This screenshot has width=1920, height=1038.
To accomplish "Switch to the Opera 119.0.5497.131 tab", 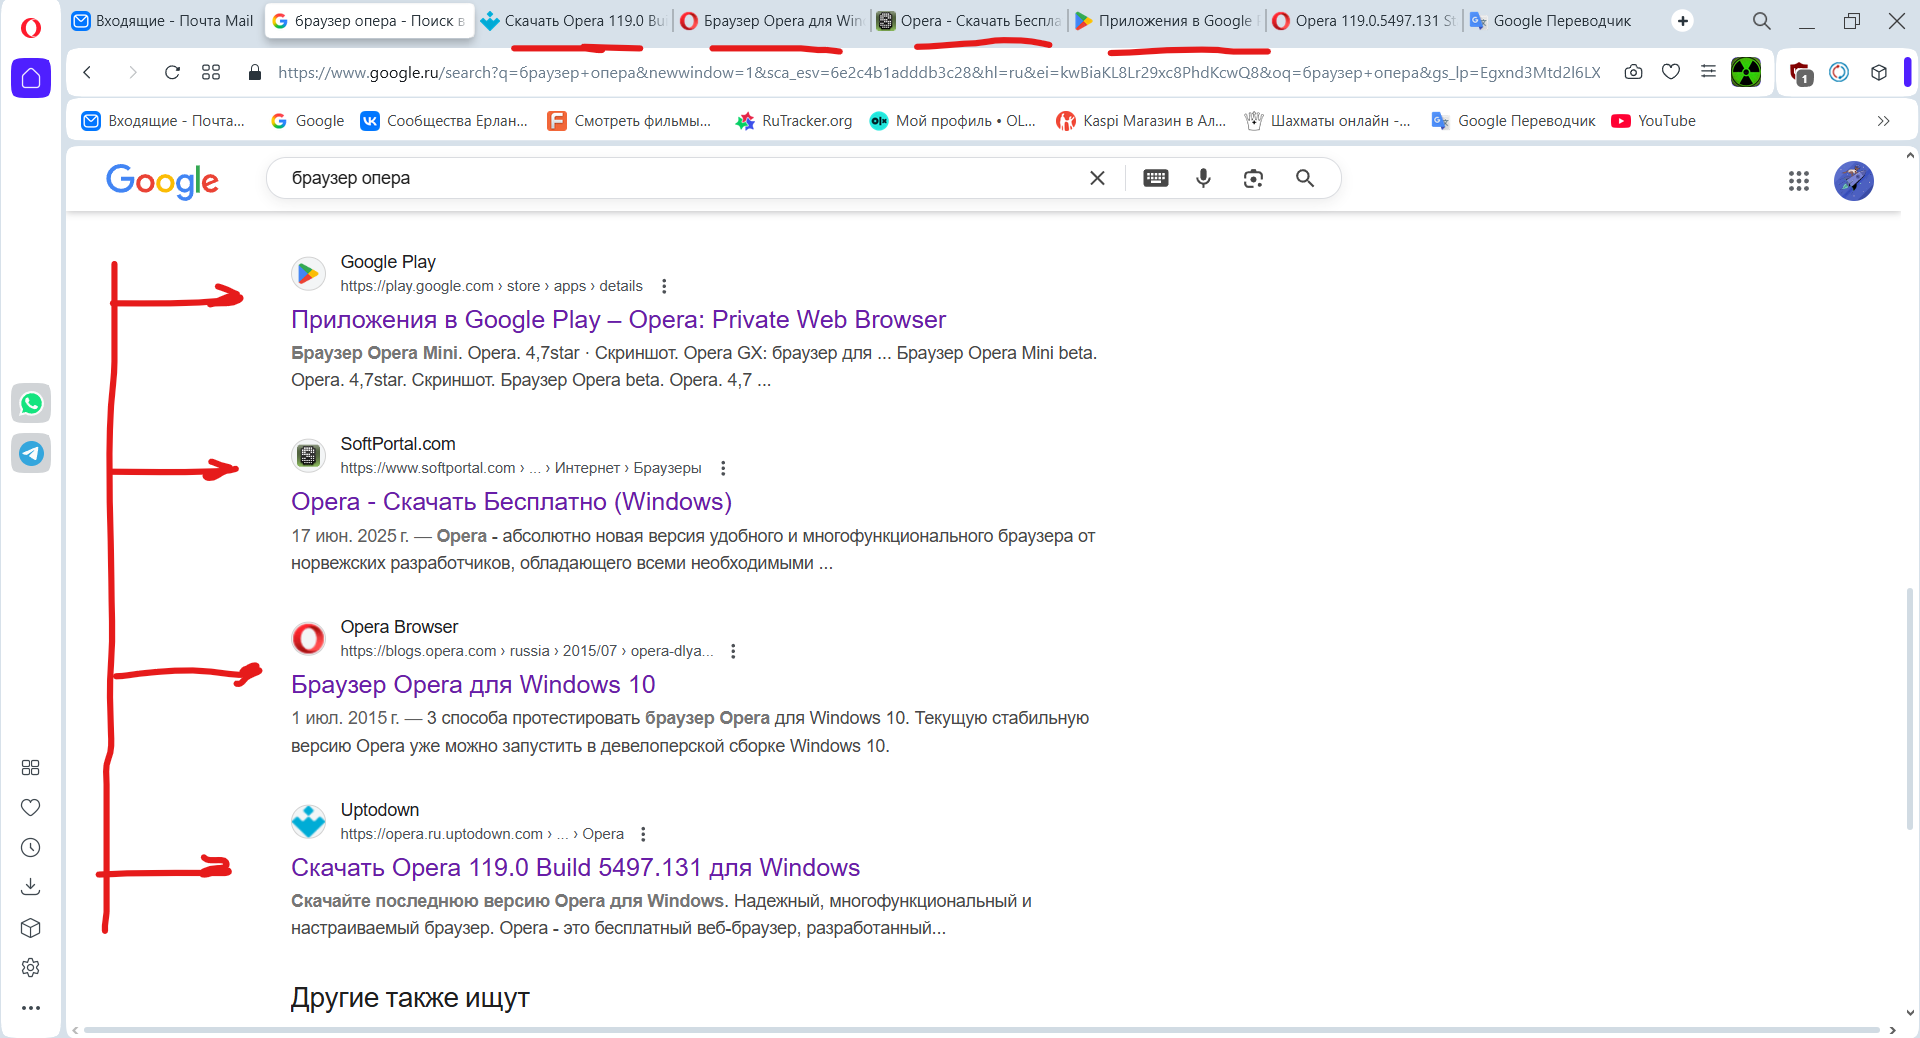I will (1363, 21).
